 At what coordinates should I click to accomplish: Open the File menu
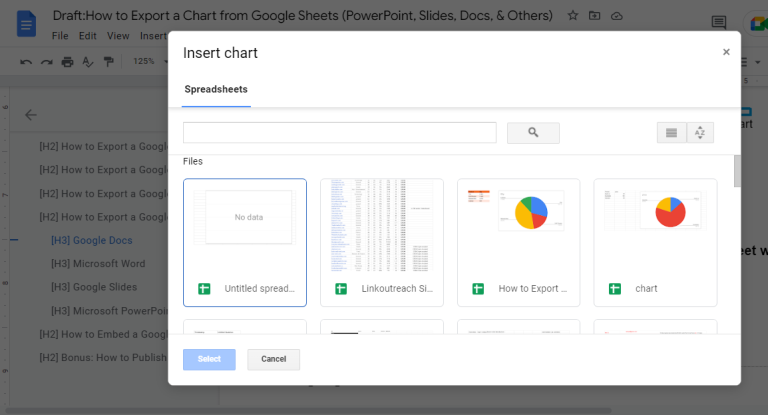tap(60, 36)
